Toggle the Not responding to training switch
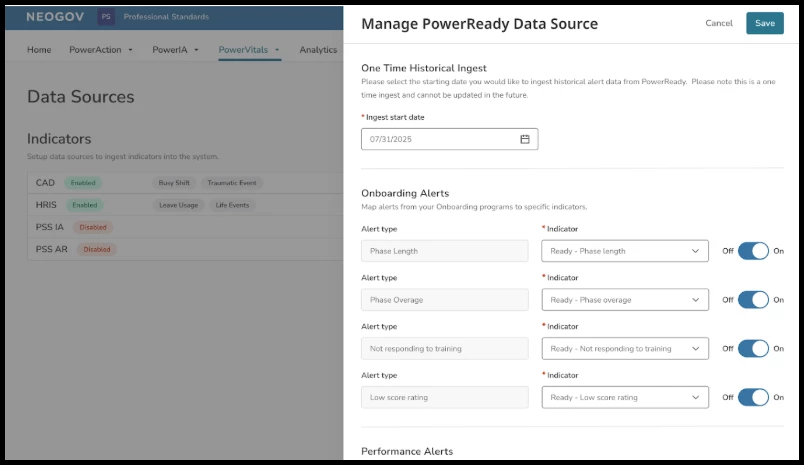The width and height of the screenshot is (804, 465). [753, 348]
